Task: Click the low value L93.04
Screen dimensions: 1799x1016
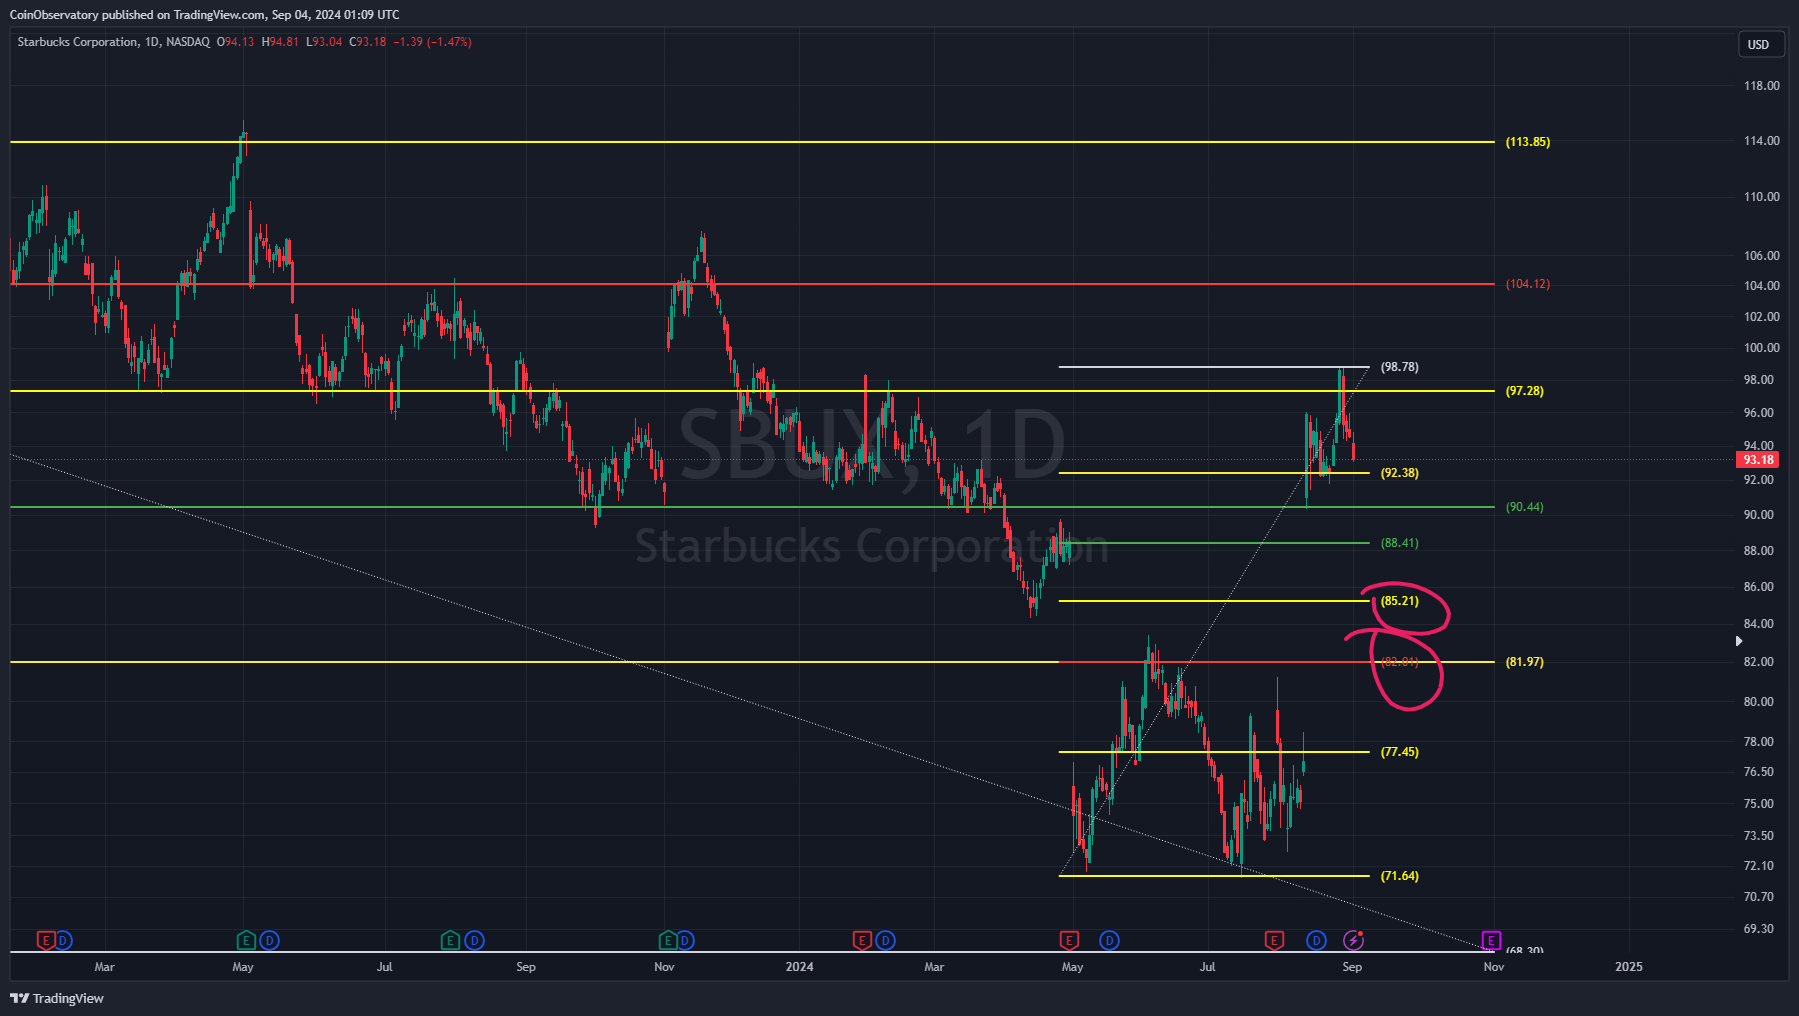Action: tap(324, 42)
